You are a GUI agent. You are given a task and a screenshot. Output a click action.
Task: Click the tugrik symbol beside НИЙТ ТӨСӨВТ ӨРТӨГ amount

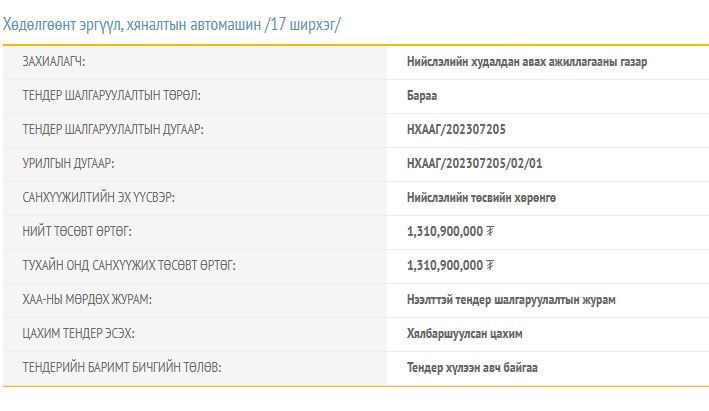tap(490, 231)
